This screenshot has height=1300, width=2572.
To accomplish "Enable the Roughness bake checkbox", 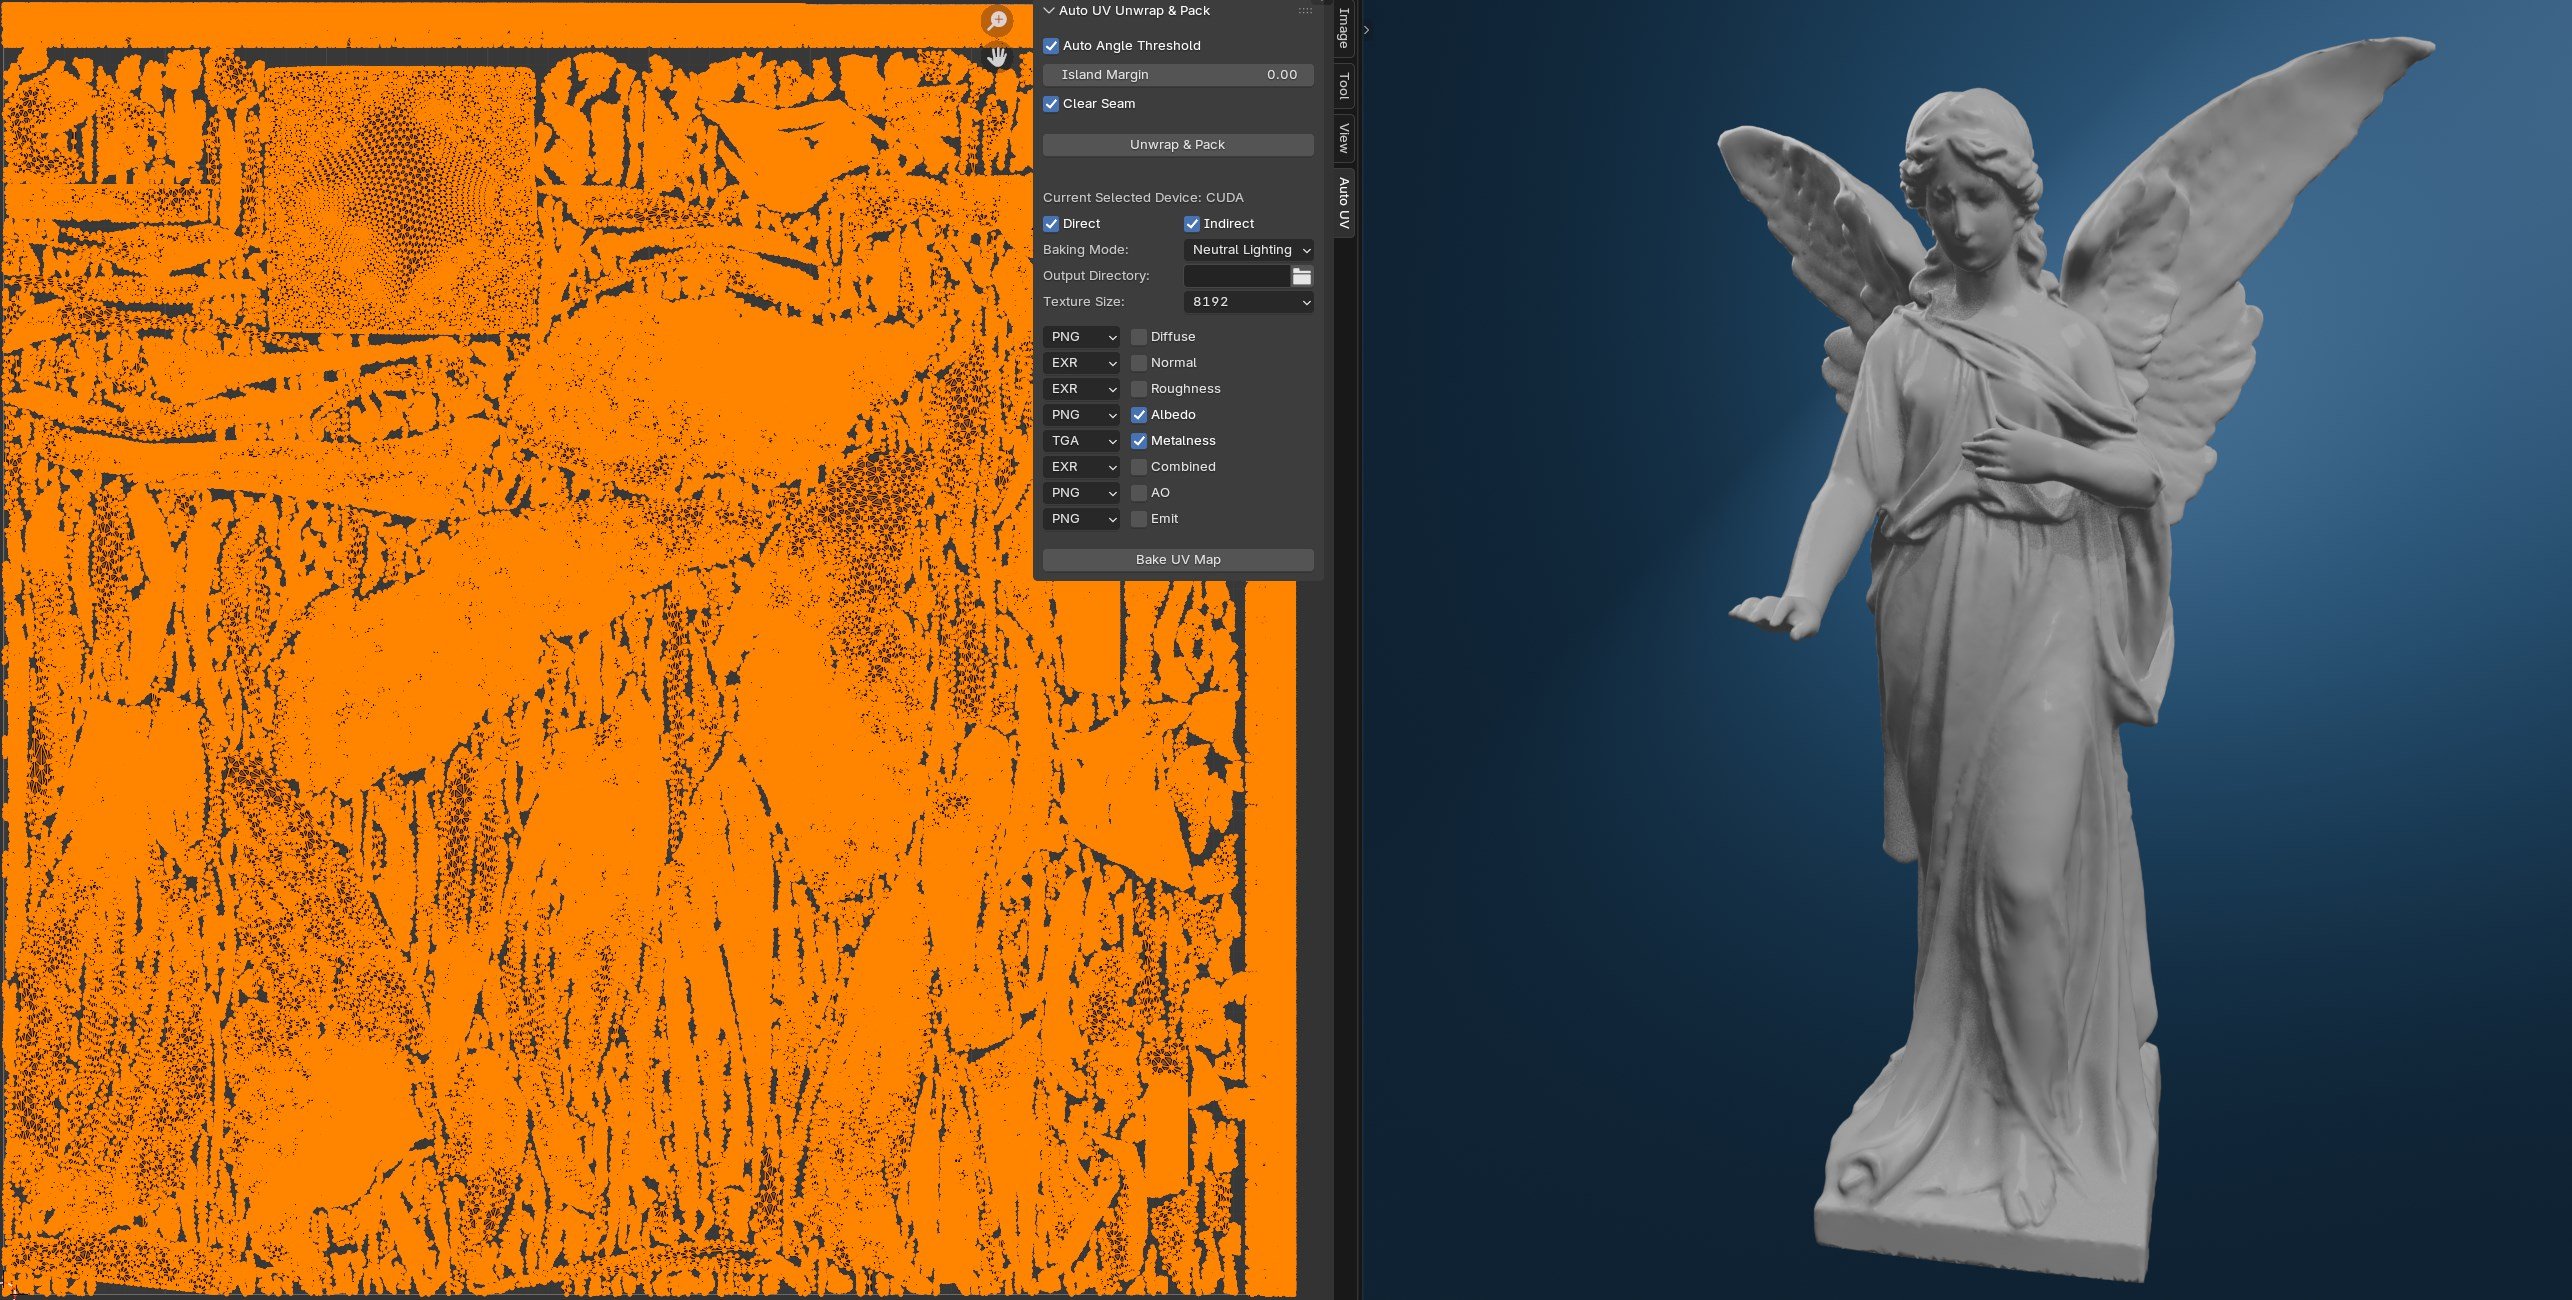I will coord(1139,389).
